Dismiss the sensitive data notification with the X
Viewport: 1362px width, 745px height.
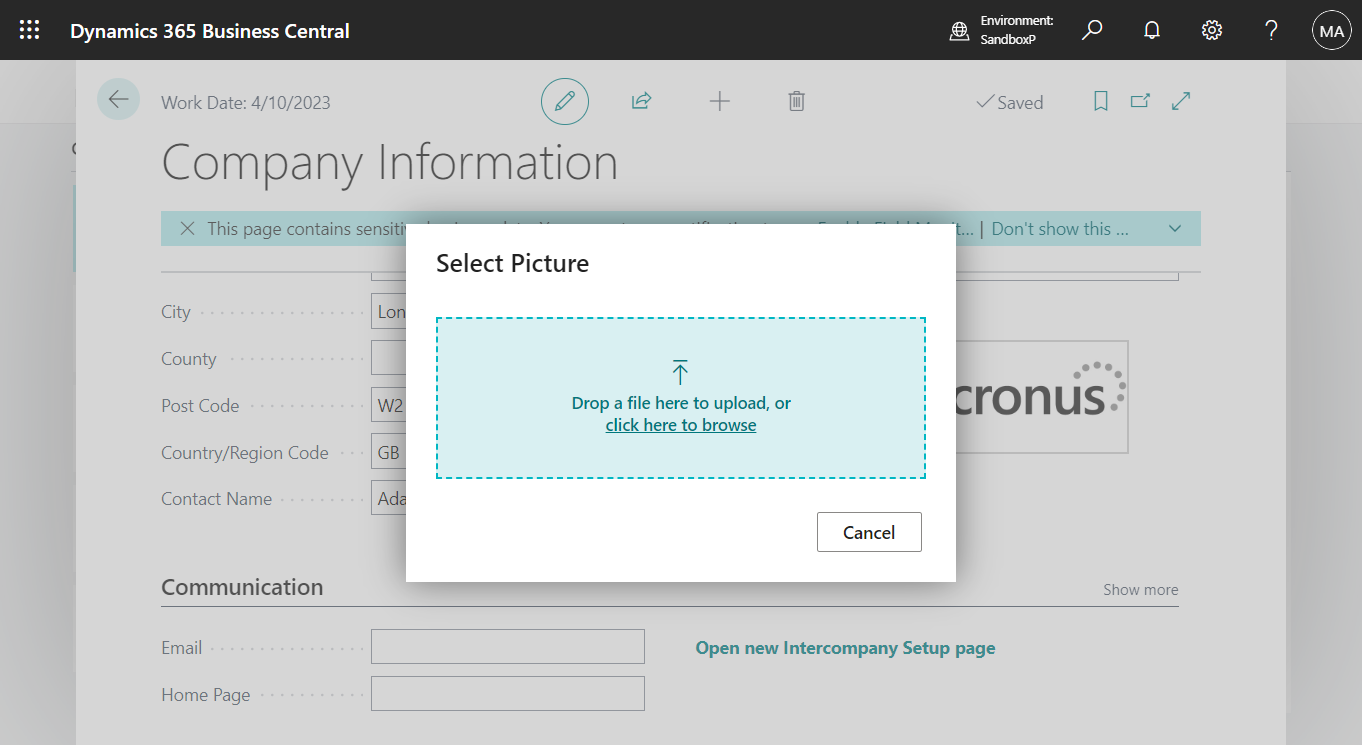pos(188,228)
